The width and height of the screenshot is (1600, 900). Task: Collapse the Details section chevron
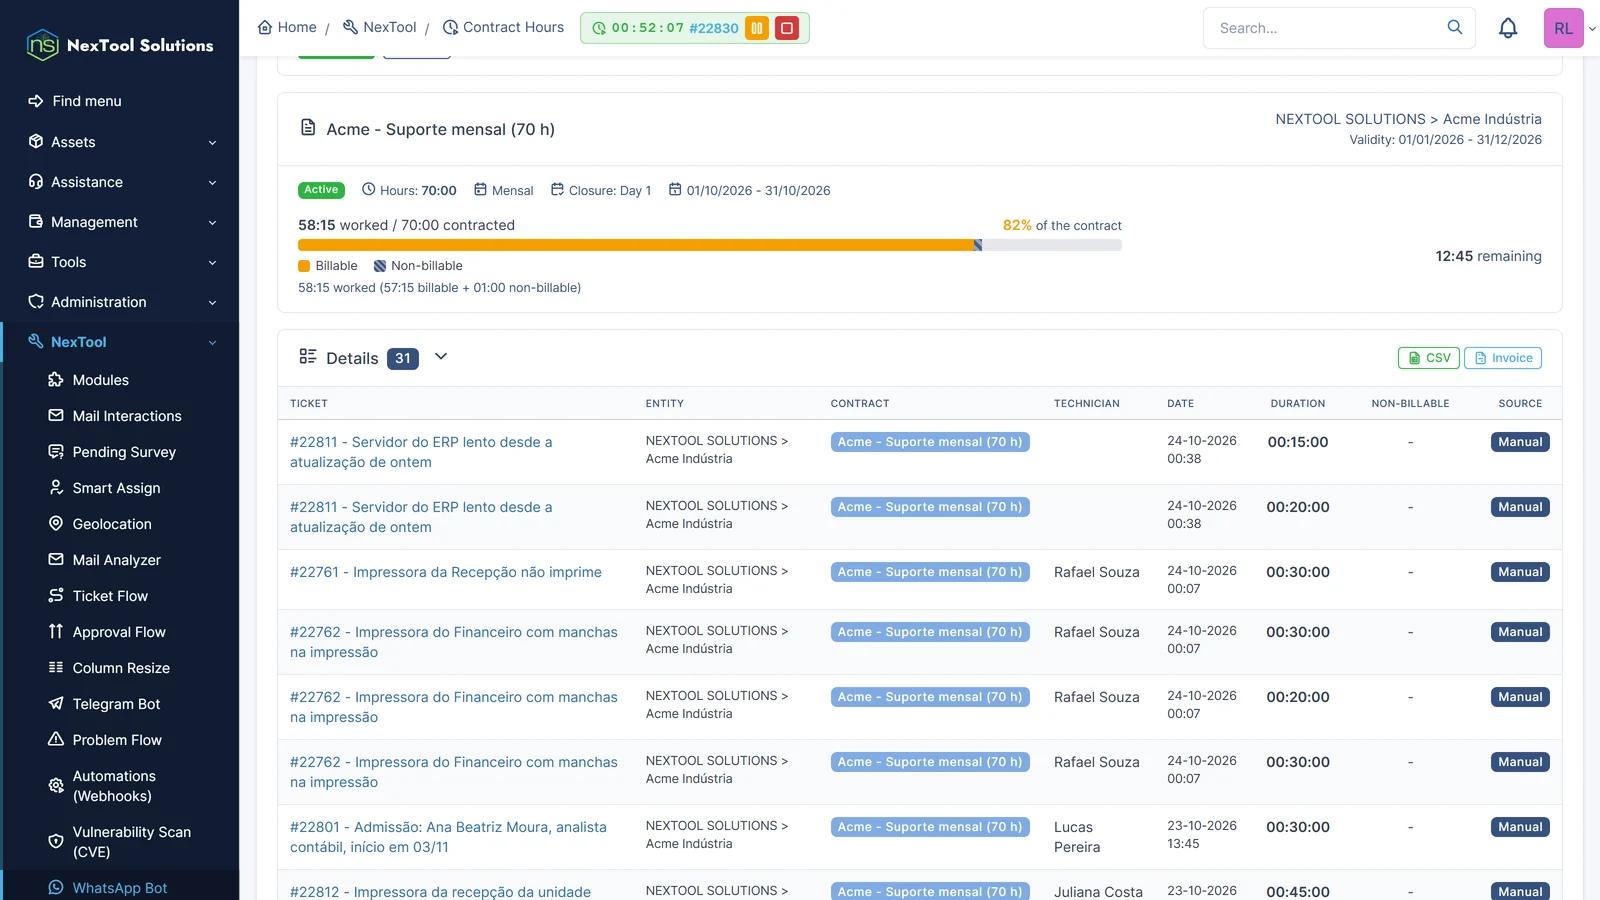(441, 357)
